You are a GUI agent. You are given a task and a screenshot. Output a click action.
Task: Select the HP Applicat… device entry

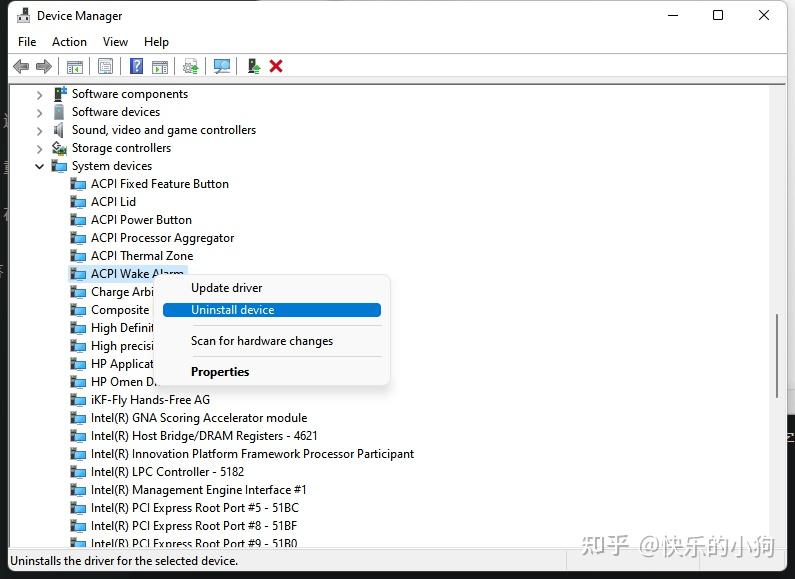click(122, 364)
